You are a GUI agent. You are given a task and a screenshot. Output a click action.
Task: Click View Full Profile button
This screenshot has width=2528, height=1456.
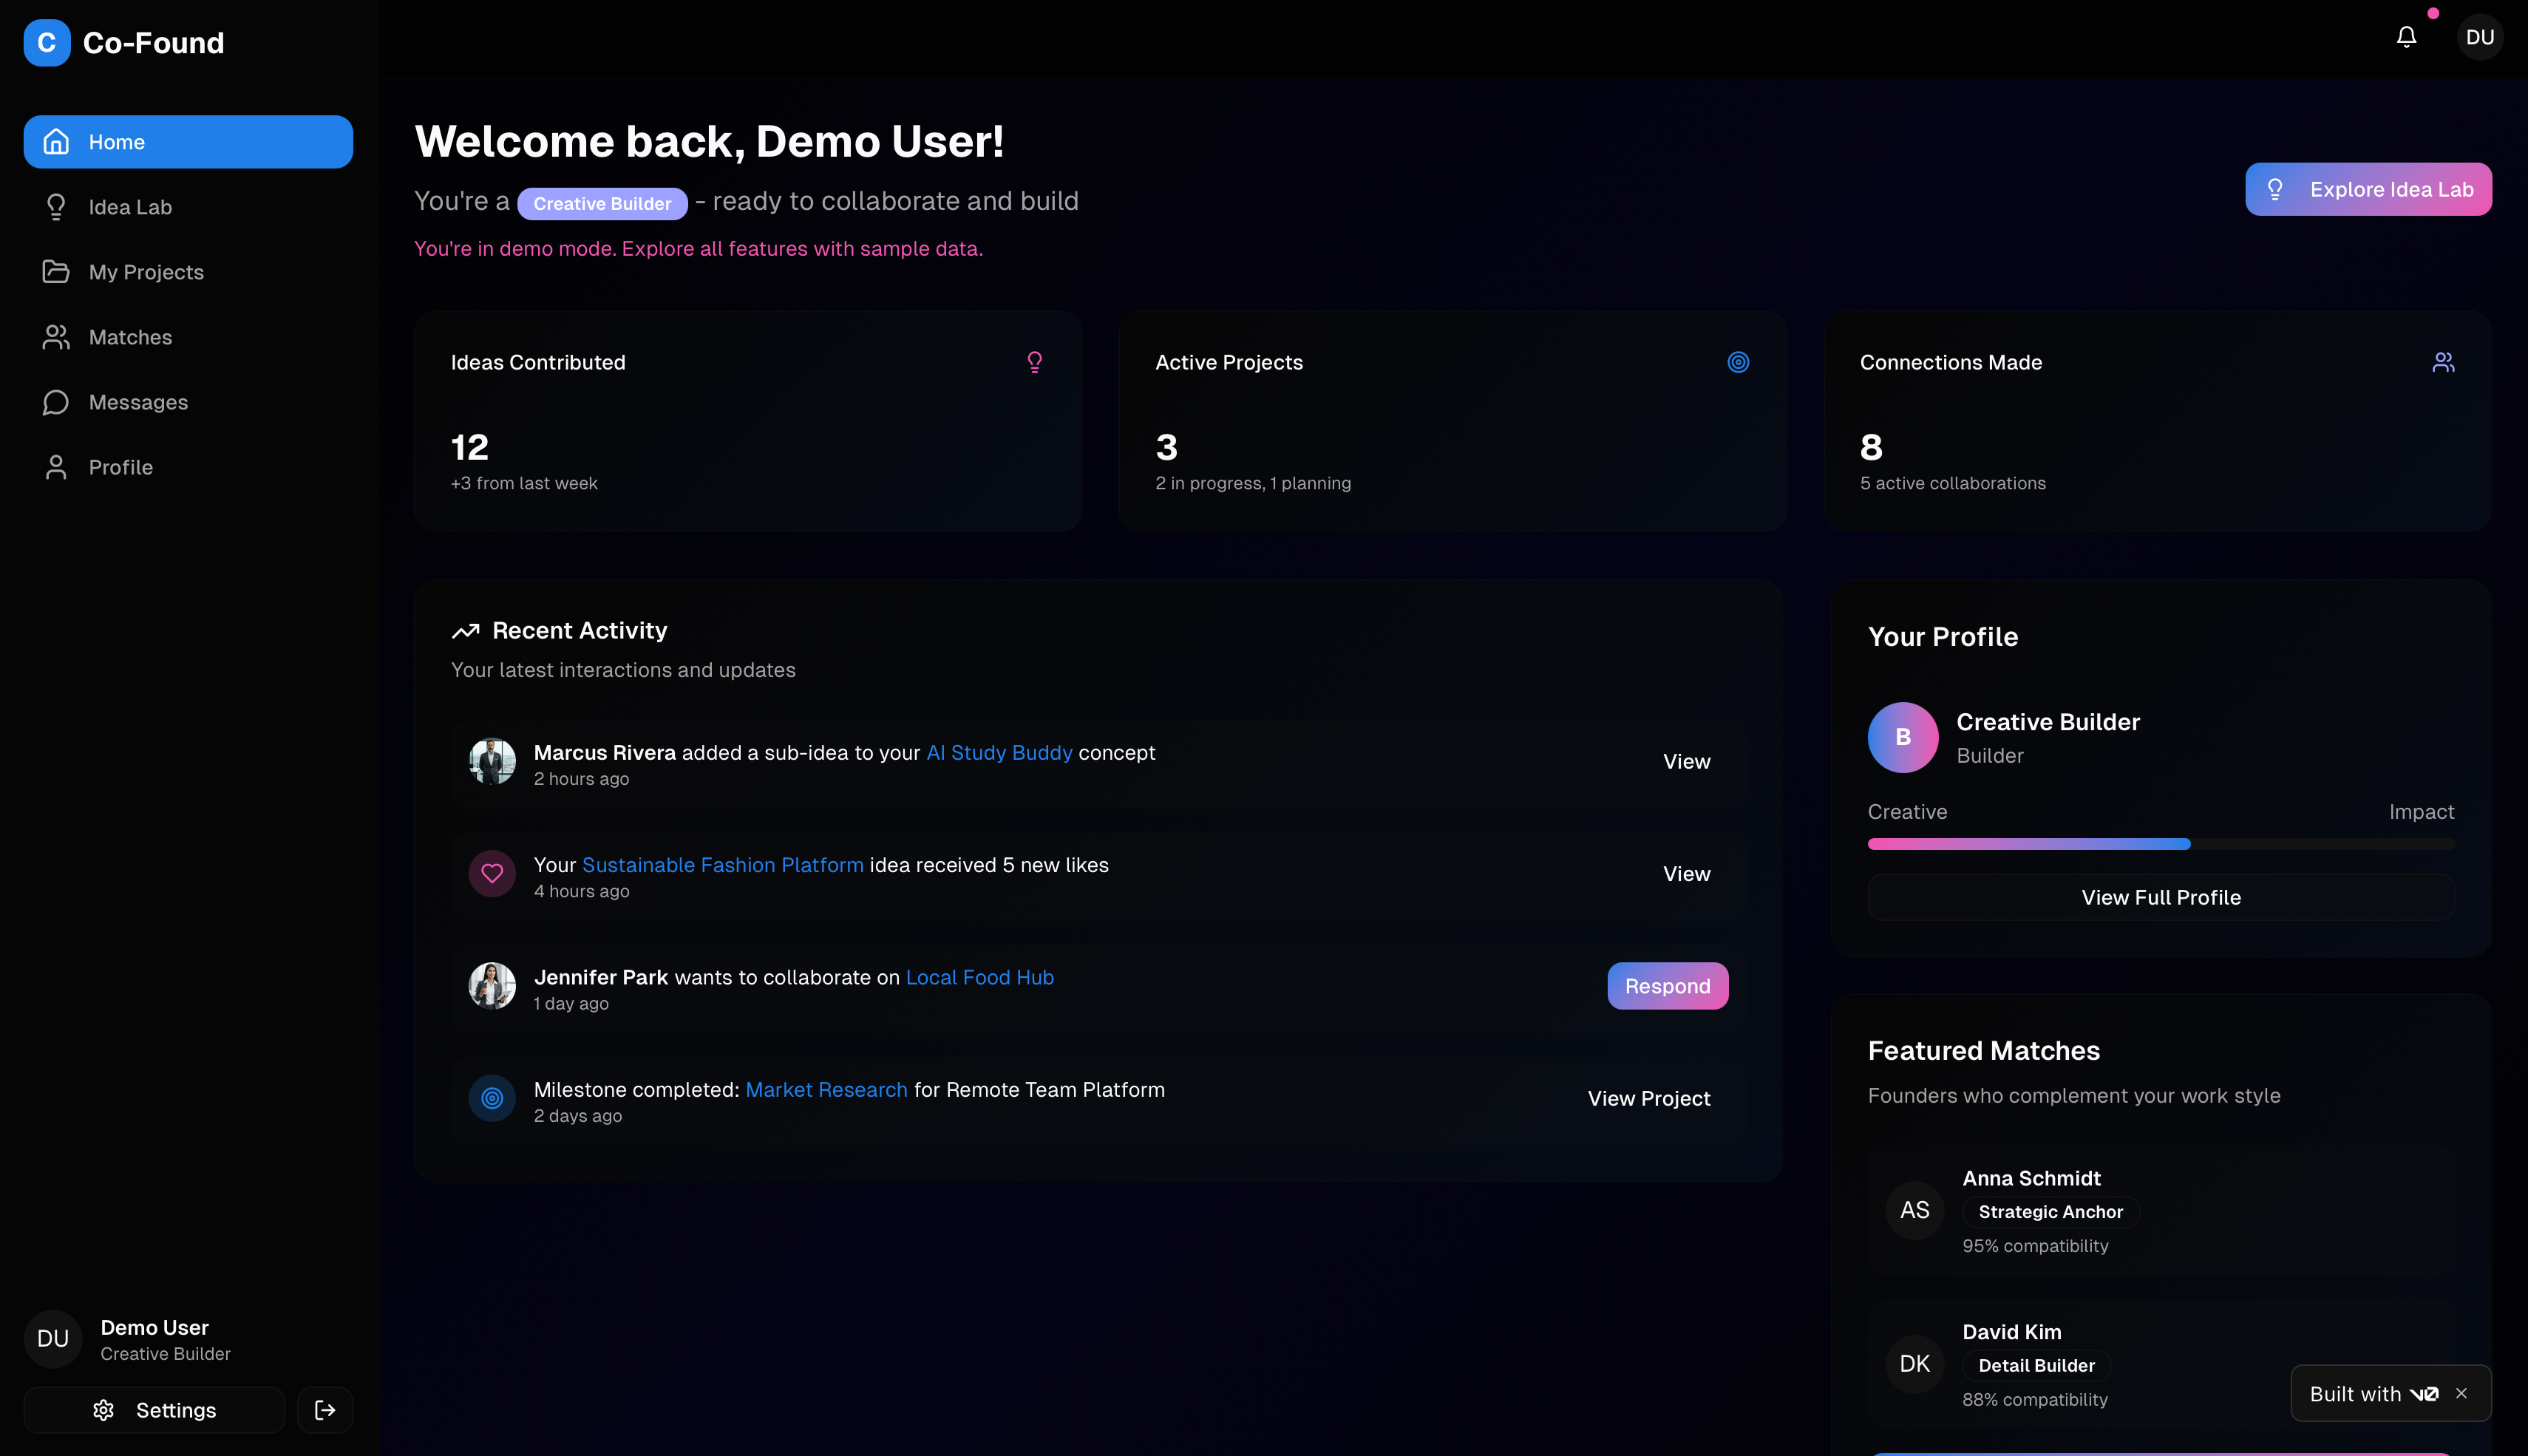(x=2160, y=897)
